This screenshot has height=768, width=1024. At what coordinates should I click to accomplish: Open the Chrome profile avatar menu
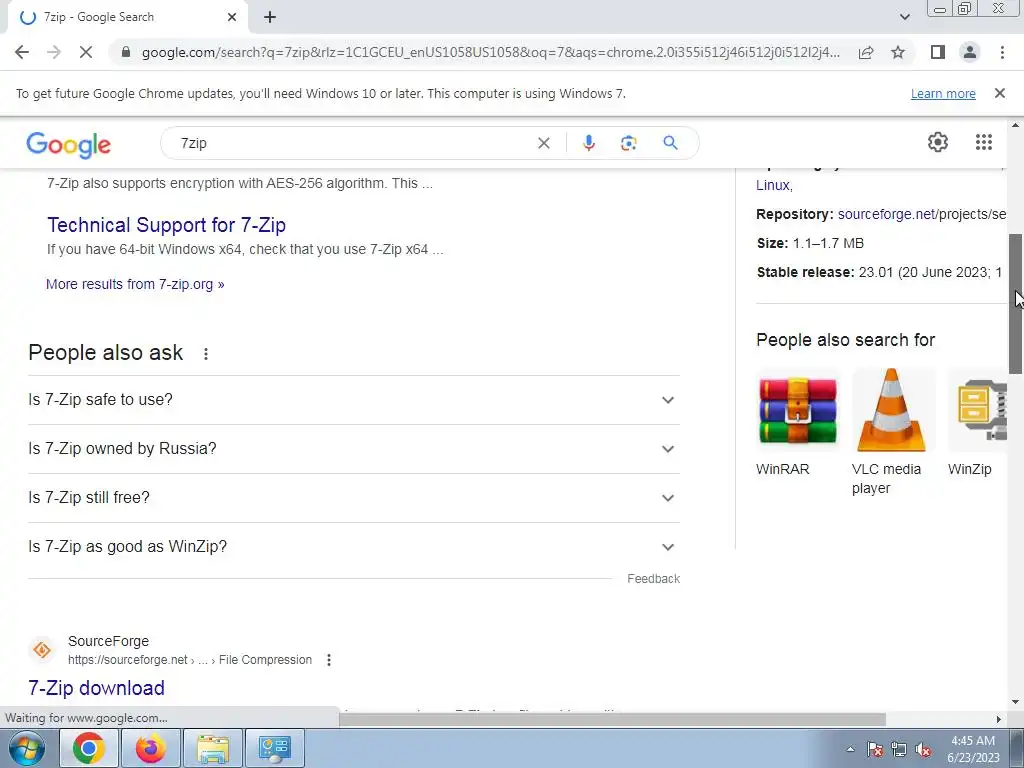[970, 52]
